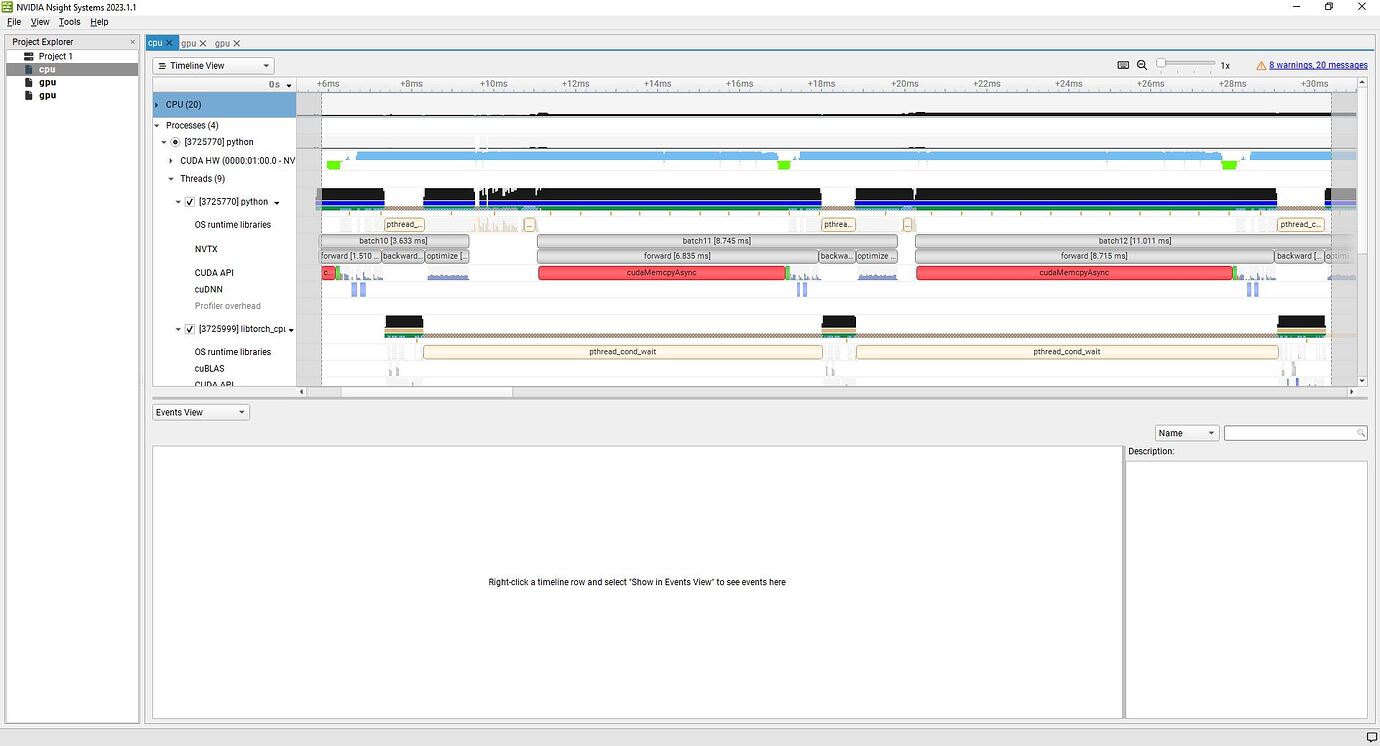
Task: Expand the CPU (20) row
Action: pos(157,104)
